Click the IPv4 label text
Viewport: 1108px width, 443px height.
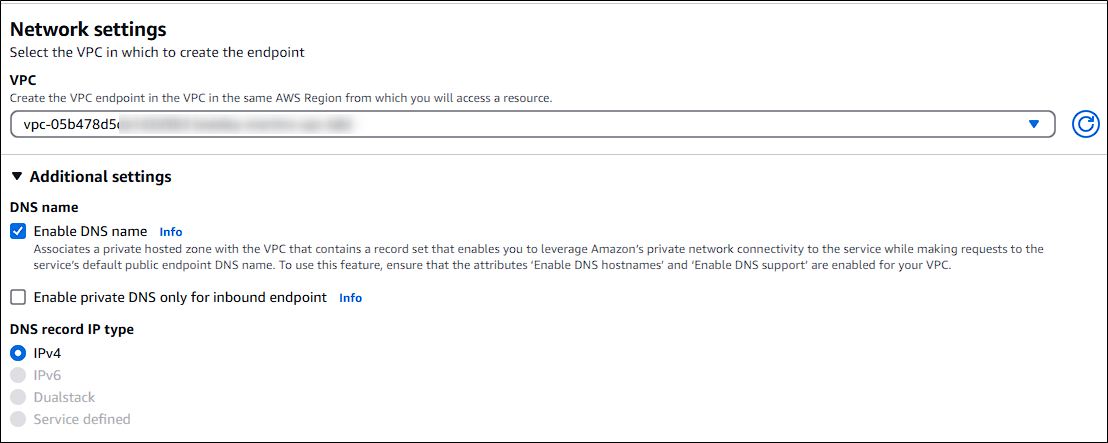pos(47,353)
